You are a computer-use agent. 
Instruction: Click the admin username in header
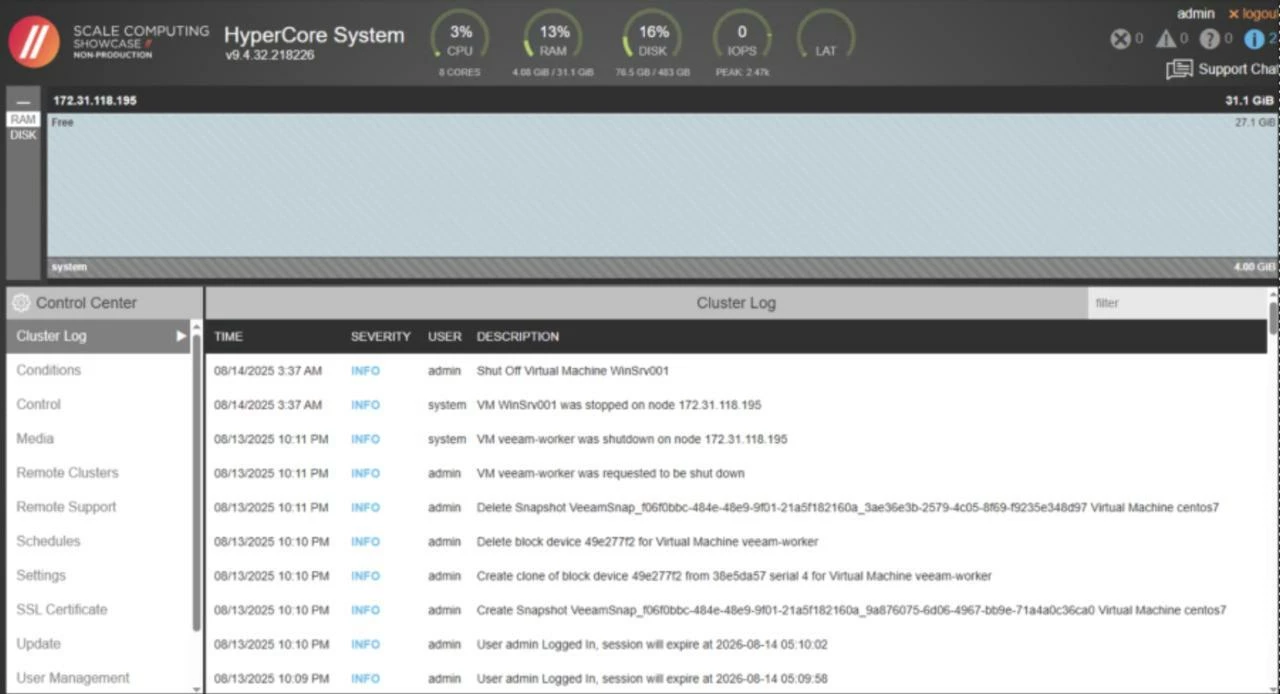[x=1195, y=14]
